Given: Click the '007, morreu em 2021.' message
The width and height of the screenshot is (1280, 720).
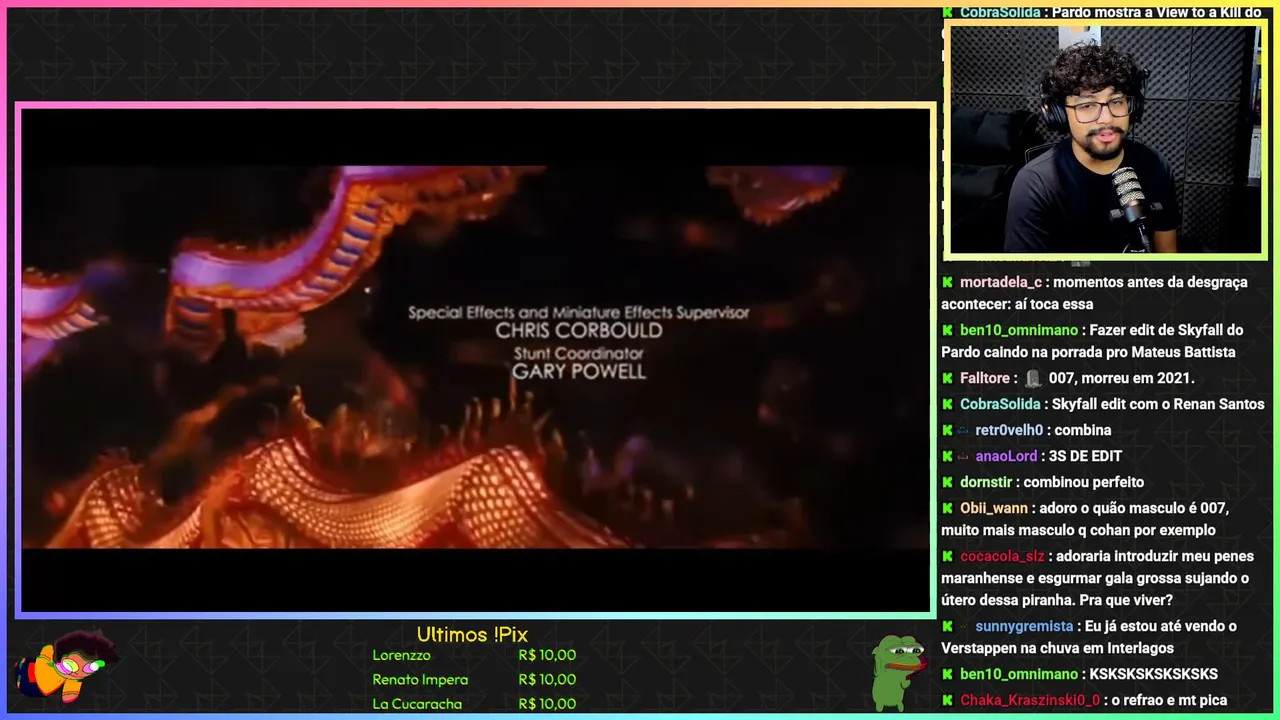Looking at the screenshot, I should pyautogui.click(x=1122, y=378).
